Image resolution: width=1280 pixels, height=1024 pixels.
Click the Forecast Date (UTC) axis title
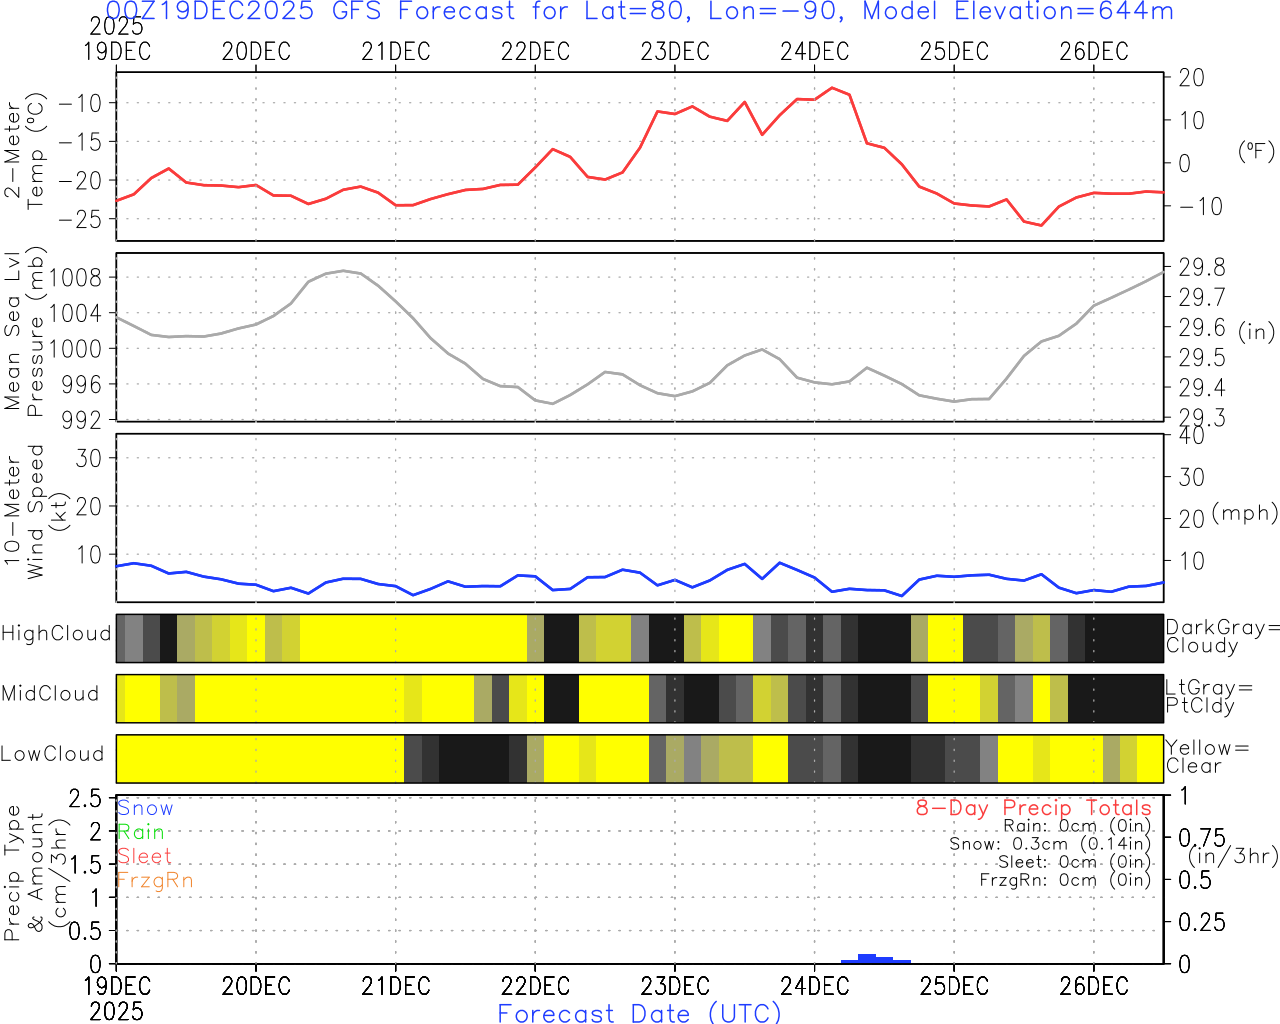[639, 1013]
